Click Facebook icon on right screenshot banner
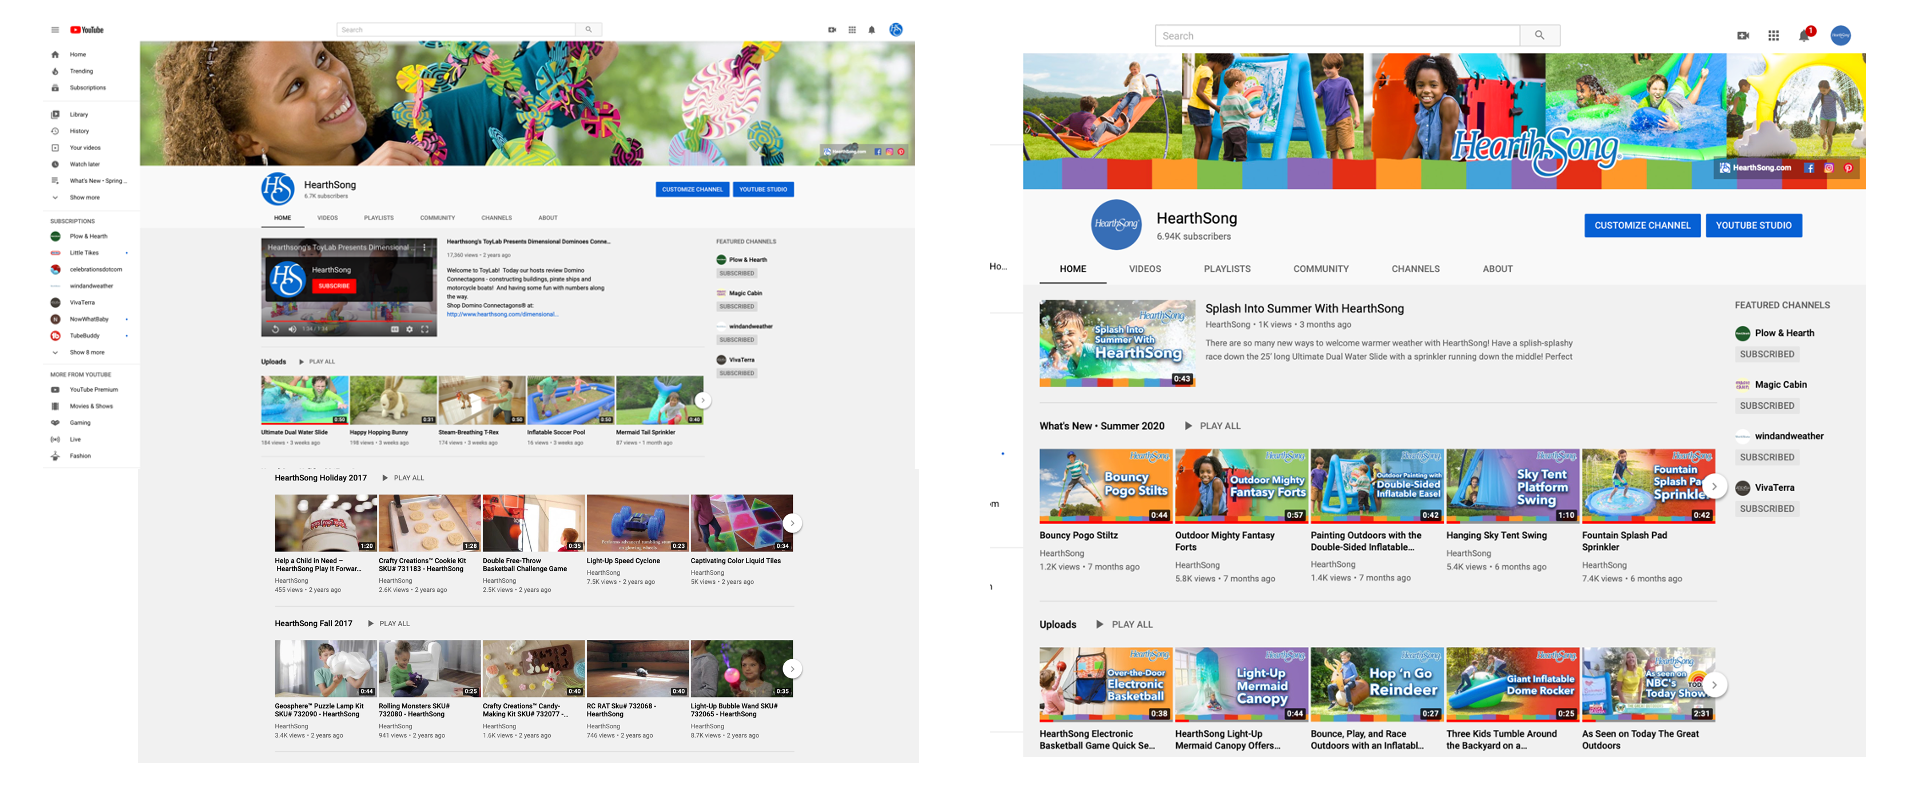Viewport: 1916px width, 792px height. click(x=1809, y=168)
